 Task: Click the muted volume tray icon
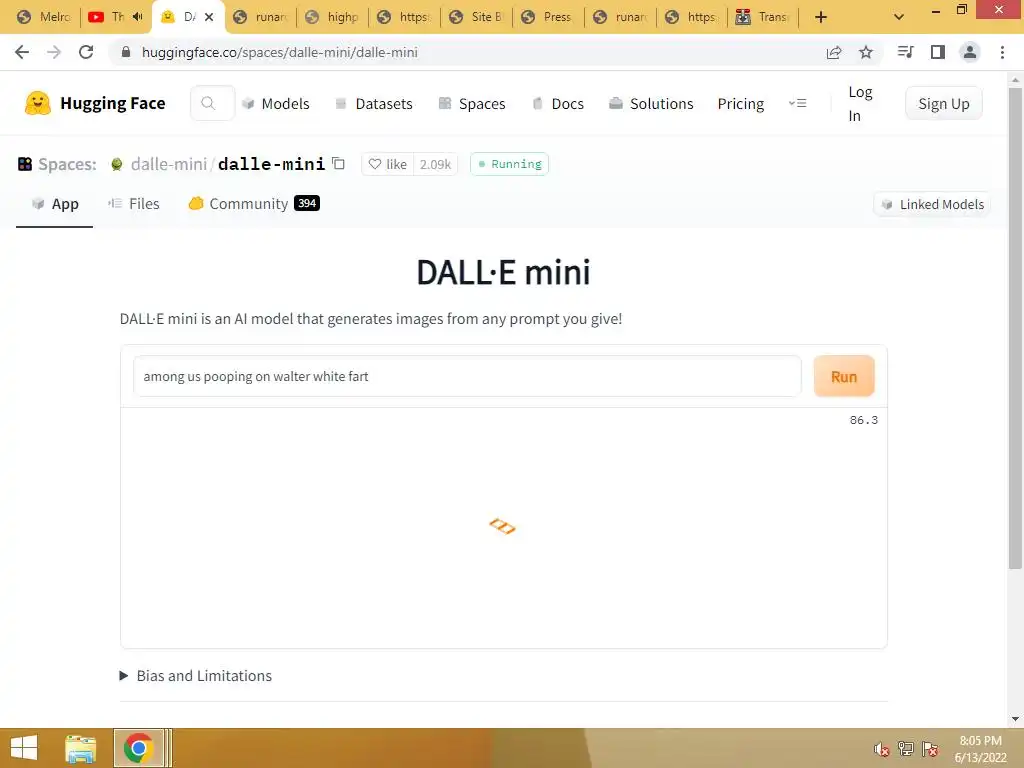[x=882, y=749]
